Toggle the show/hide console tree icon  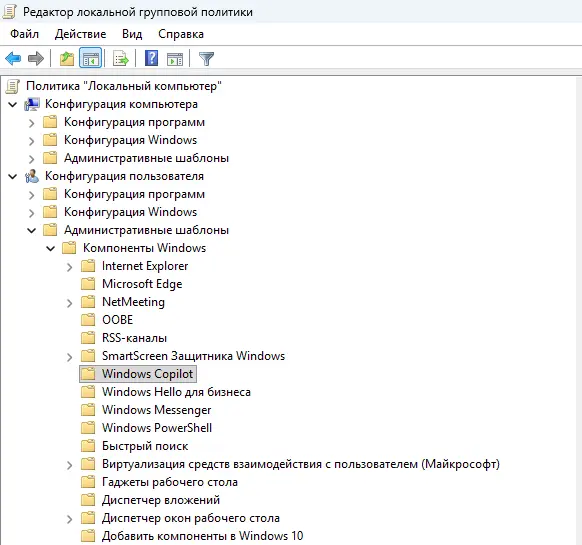pyautogui.click(x=91, y=58)
